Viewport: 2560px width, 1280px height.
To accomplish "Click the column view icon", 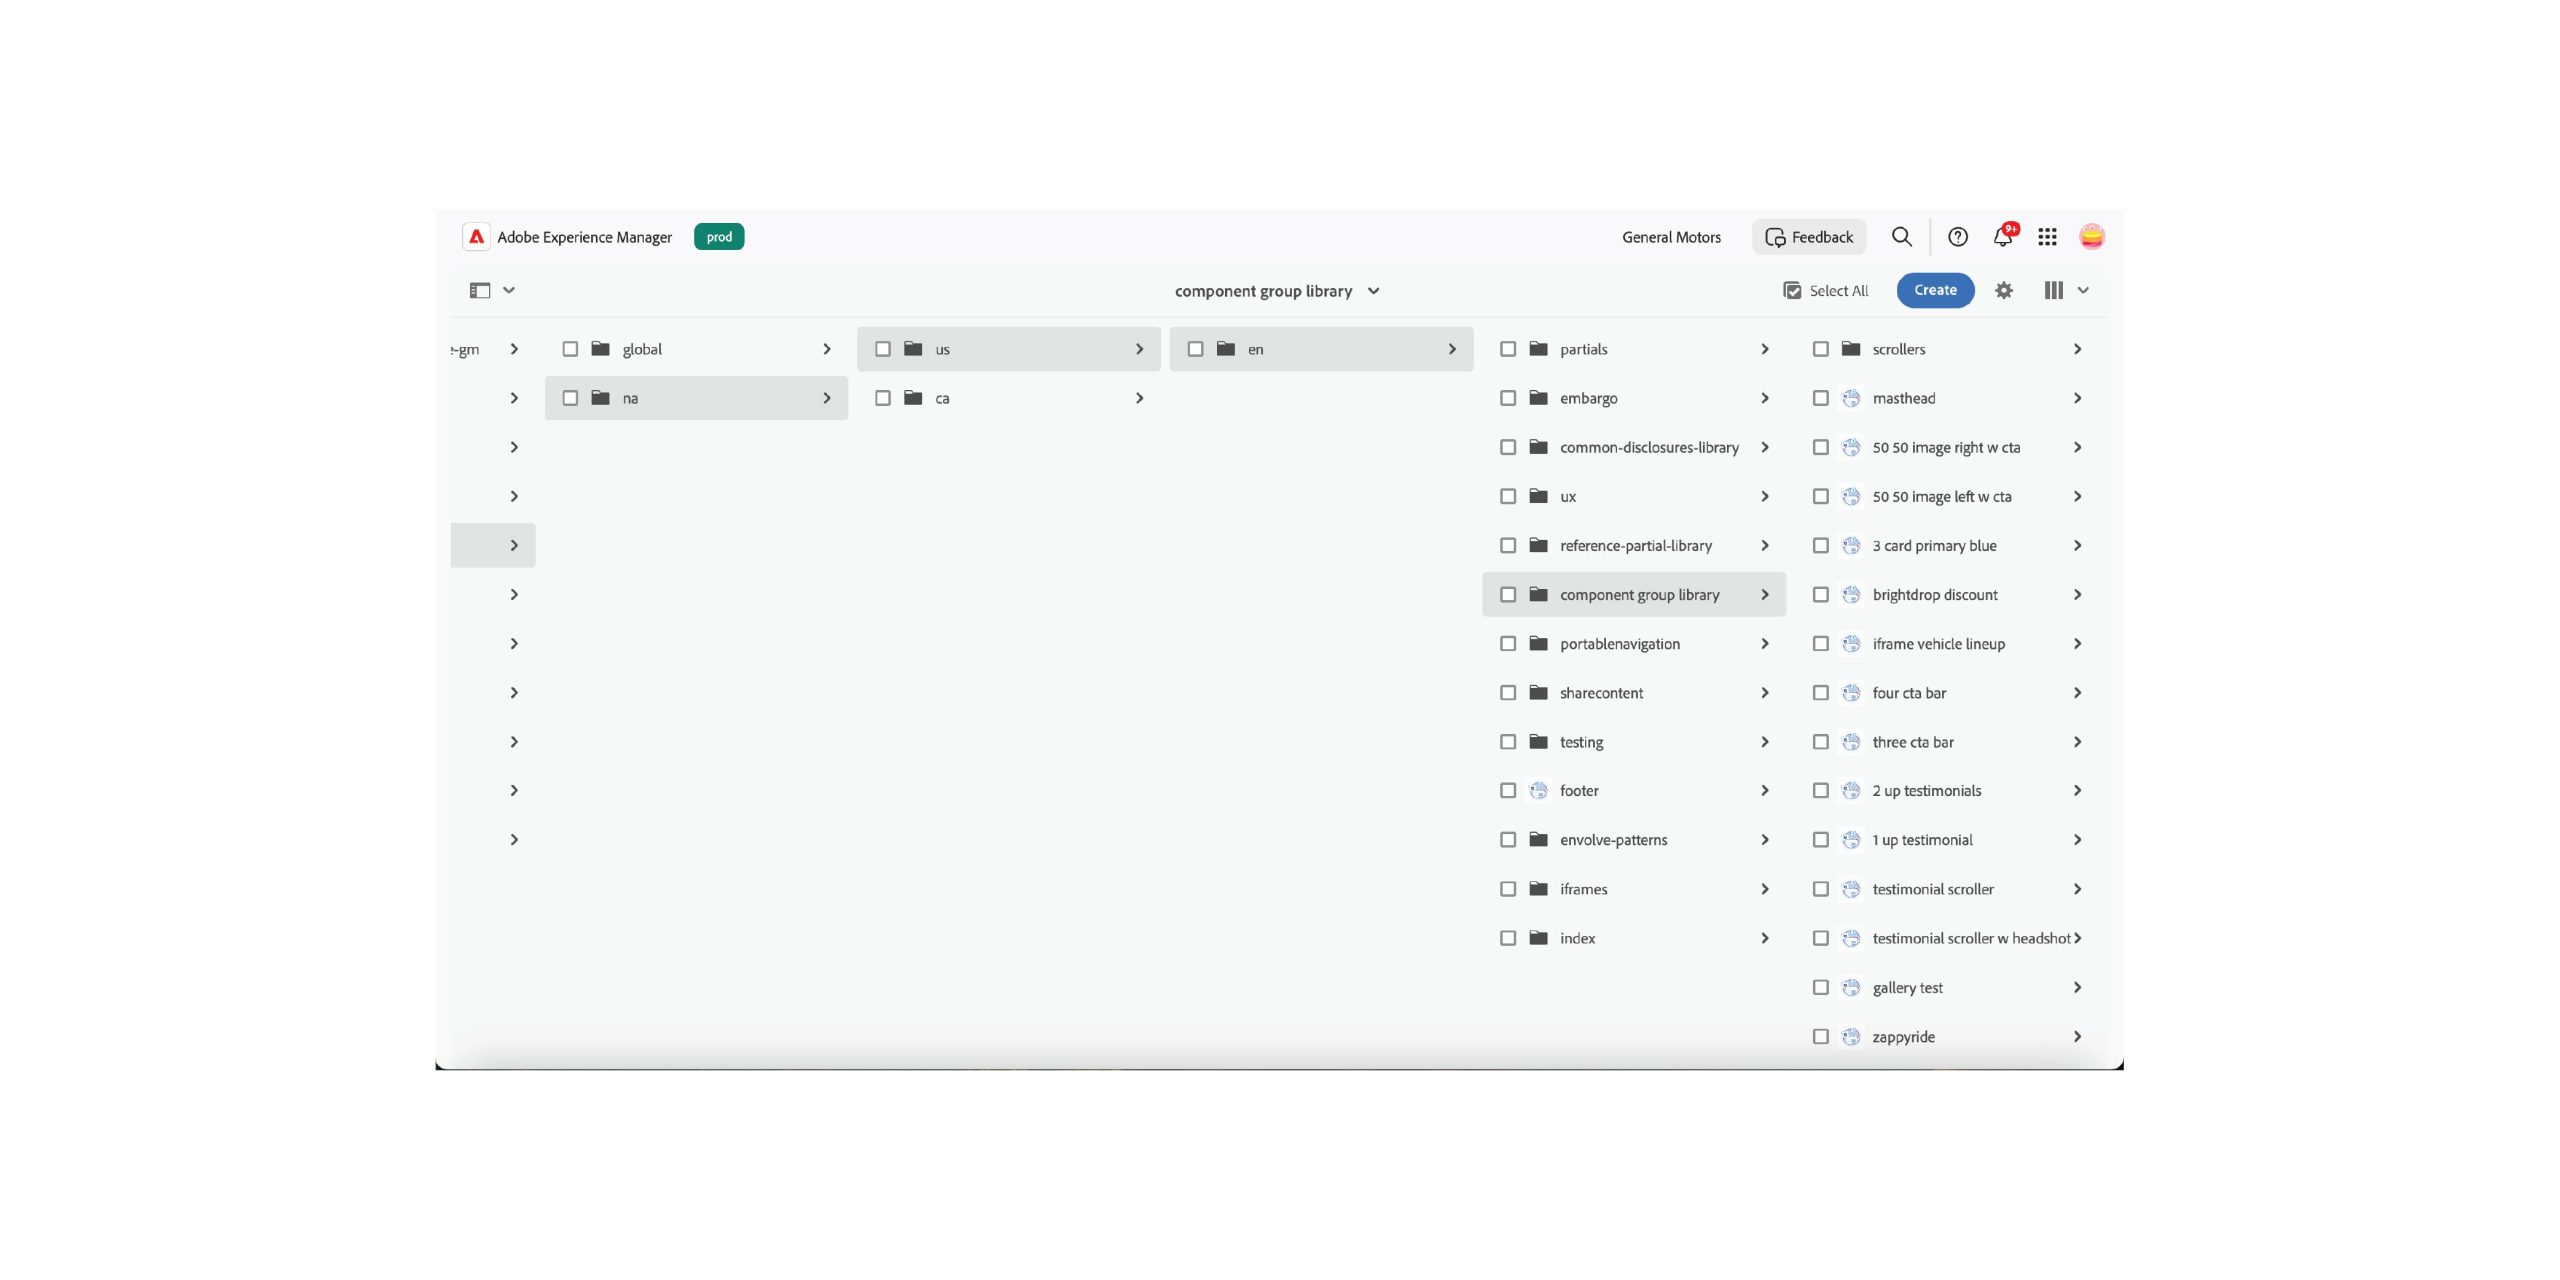I will click(2053, 290).
